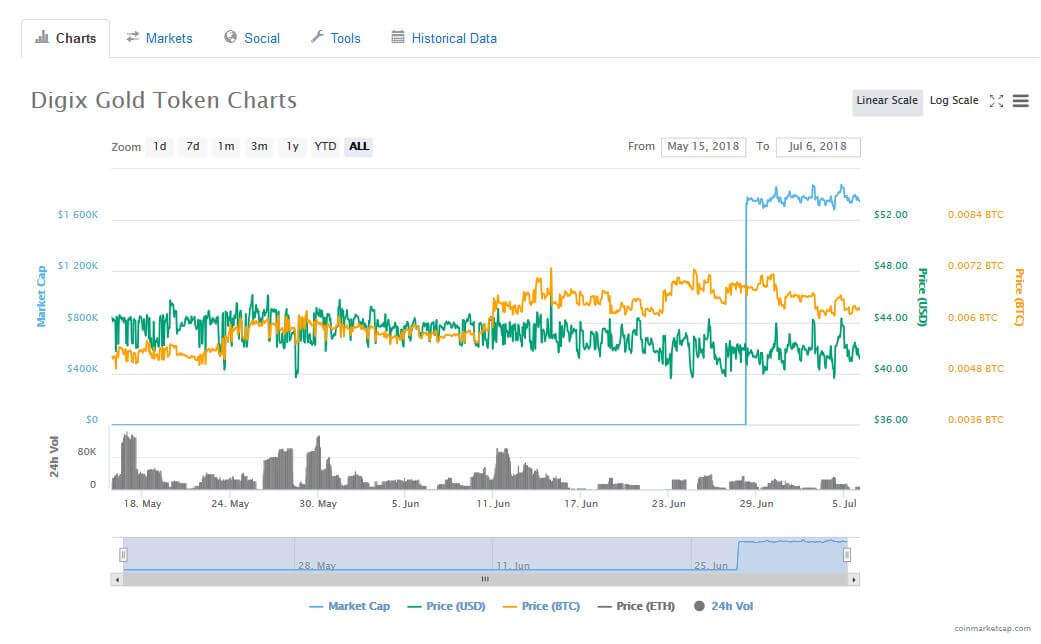Click the Tools tab wrench icon
The width and height of the screenshot is (1041, 644).
pos(317,37)
